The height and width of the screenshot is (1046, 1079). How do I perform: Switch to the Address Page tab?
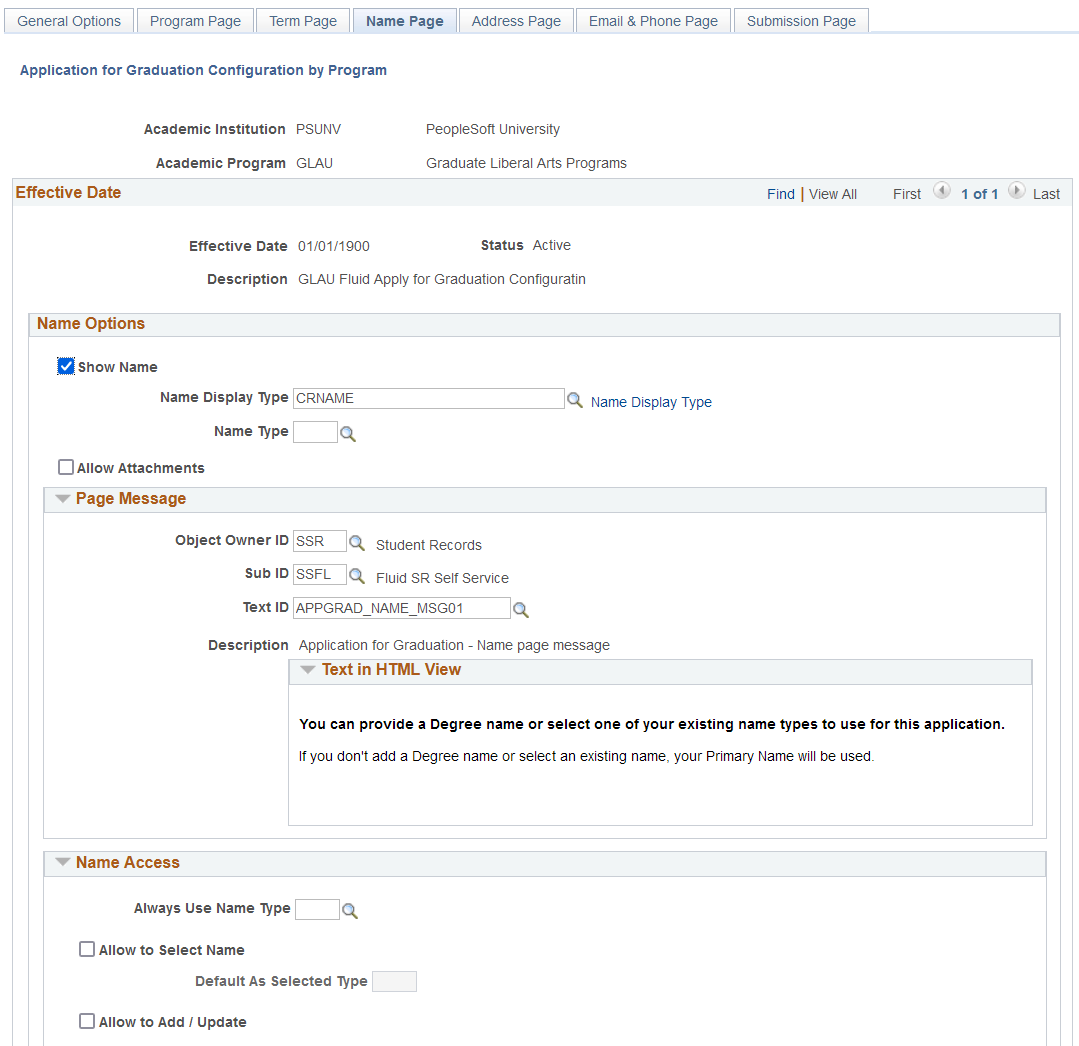(516, 21)
